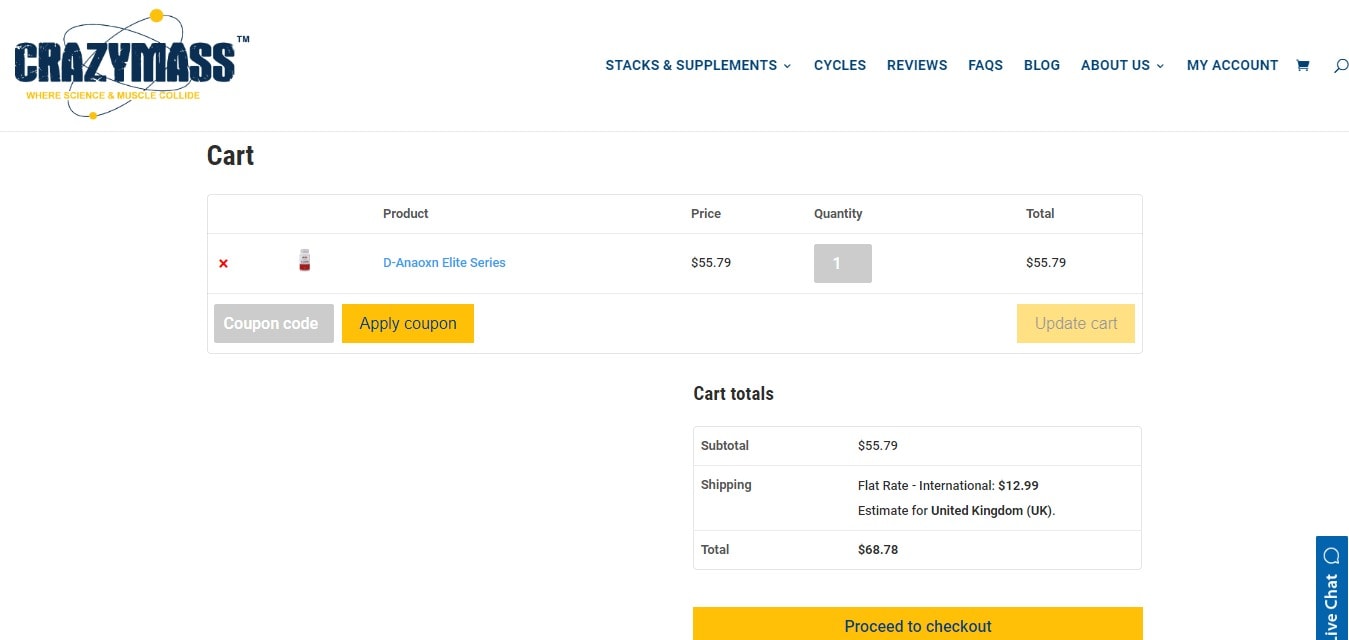Open the Reviews page

pos(917,65)
